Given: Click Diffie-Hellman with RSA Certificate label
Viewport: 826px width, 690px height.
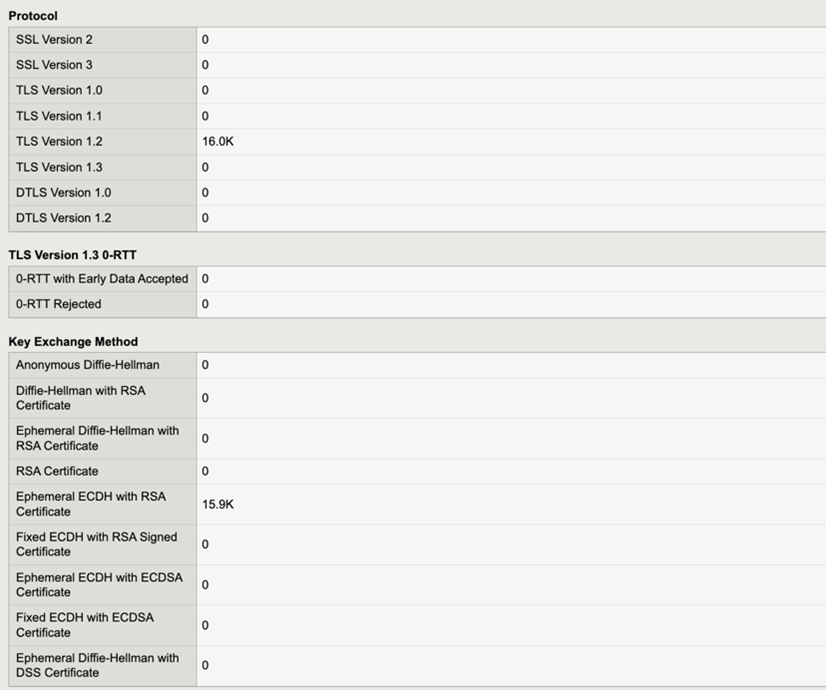Looking at the screenshot, I should coord(81,398).
